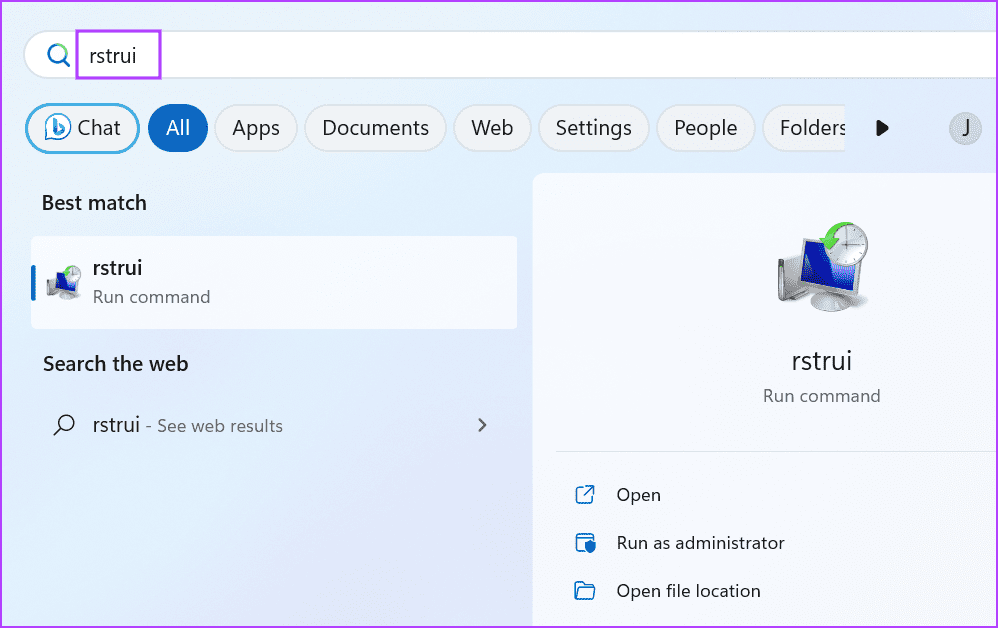Click the Open icon beside the Open option

[585, 494]
